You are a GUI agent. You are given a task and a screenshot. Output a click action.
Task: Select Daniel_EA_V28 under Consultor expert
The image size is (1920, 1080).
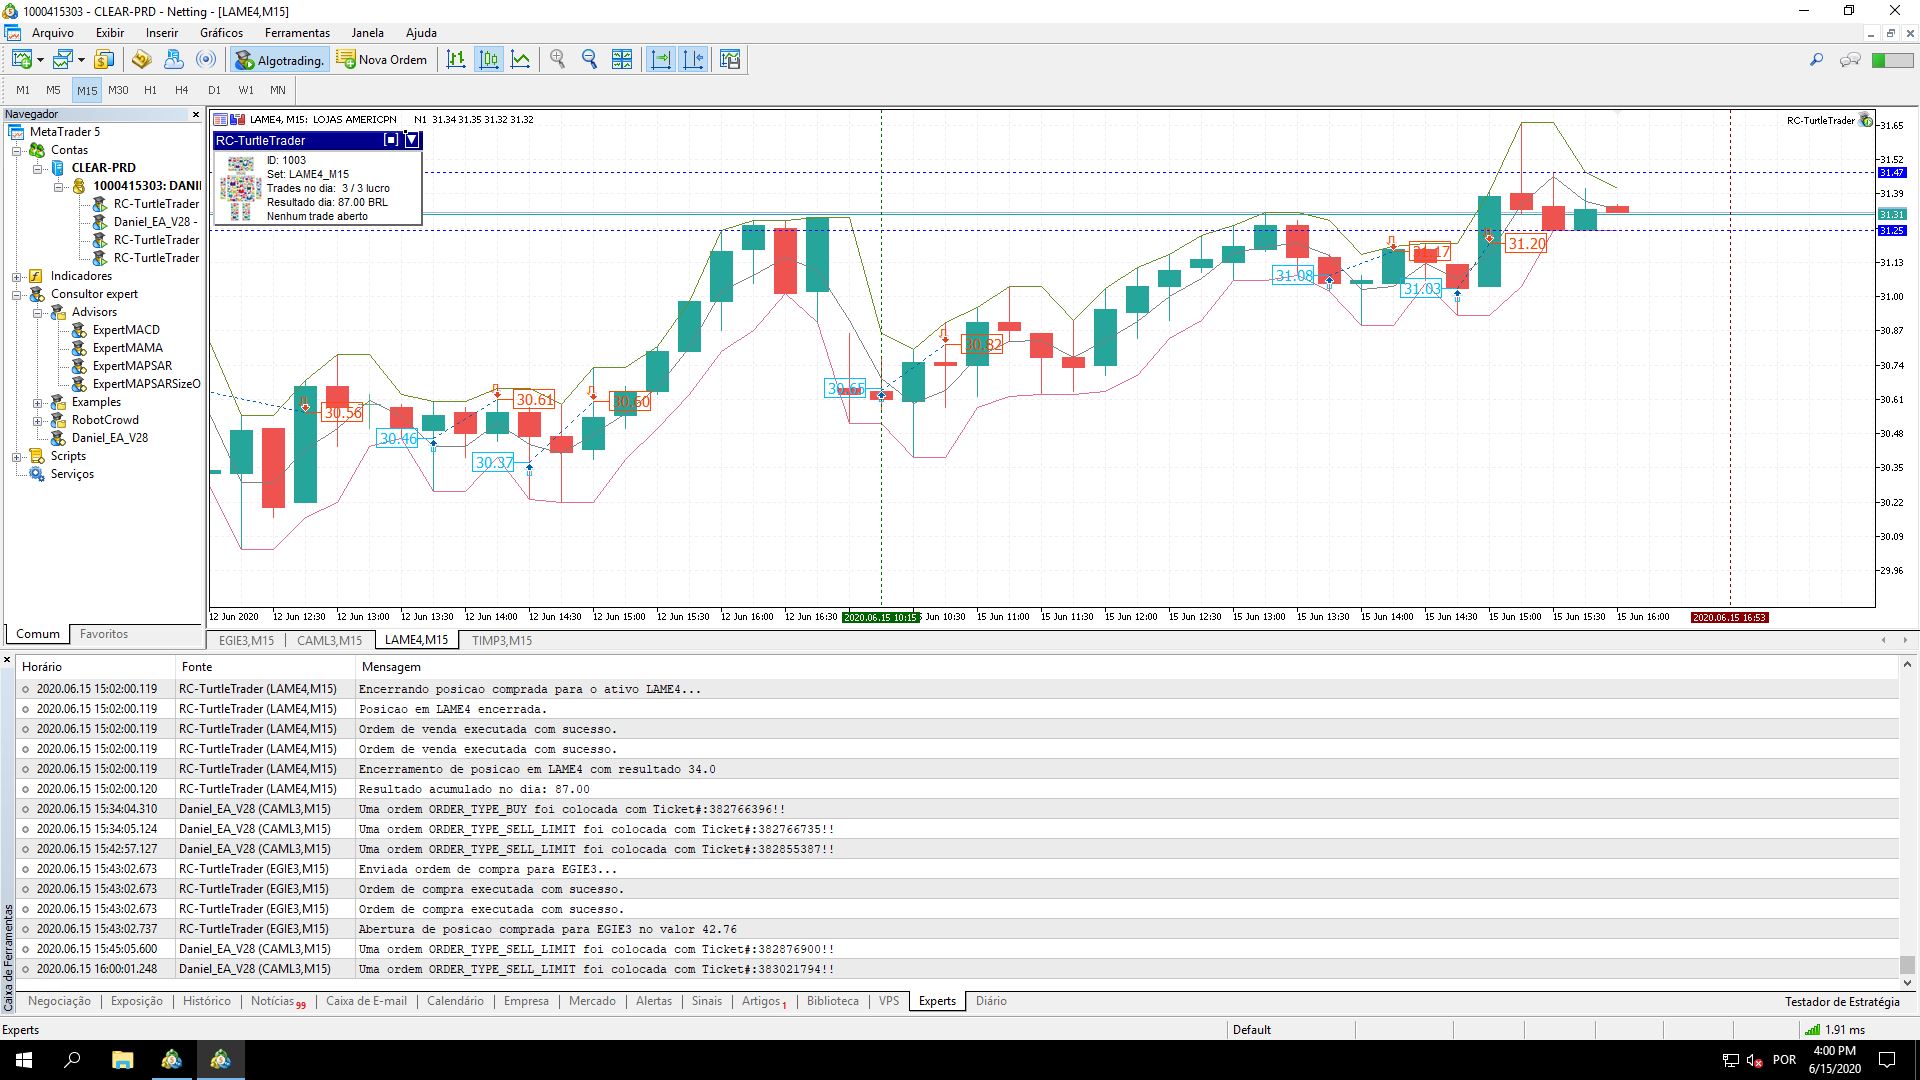tap(109, 438)
